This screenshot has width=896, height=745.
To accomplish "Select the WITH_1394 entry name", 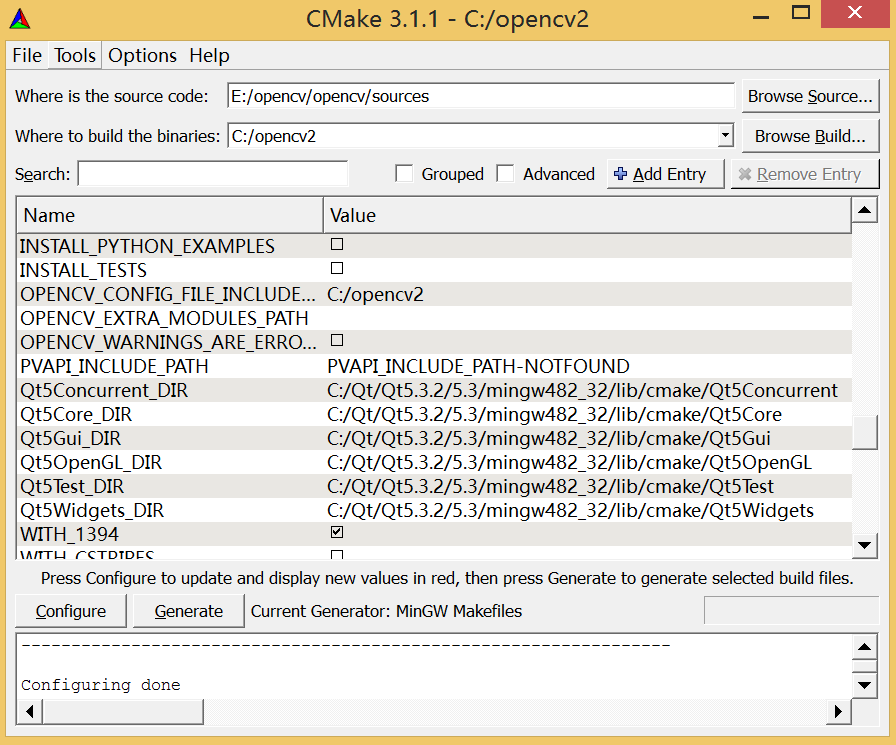I will tap(70, 534).
